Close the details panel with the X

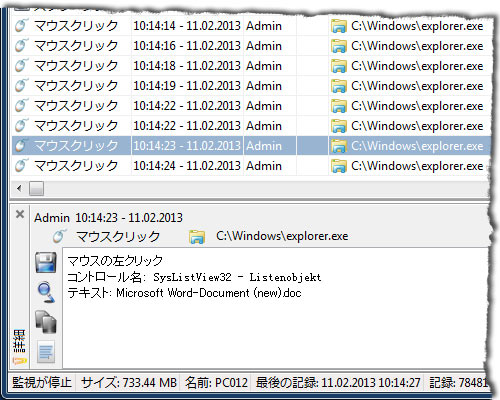pos(20,214)
